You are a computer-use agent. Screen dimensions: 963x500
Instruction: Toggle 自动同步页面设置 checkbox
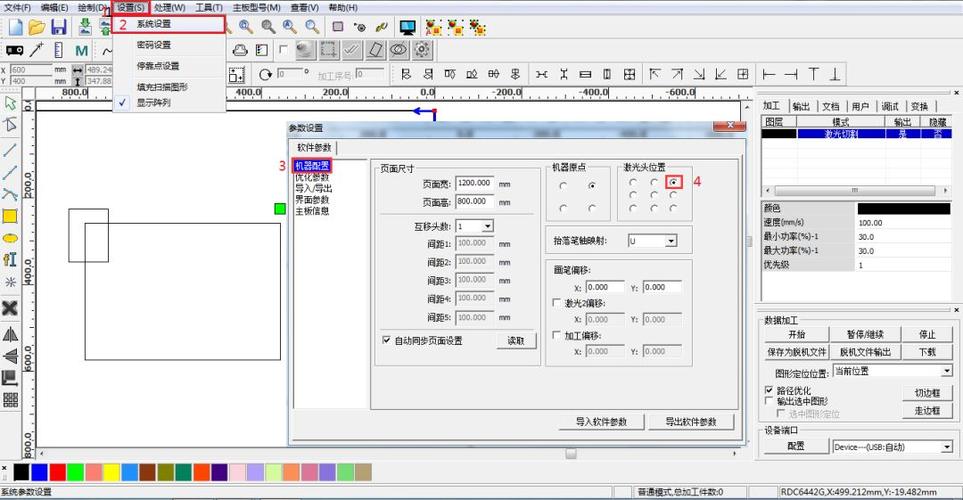click(386, 340)
